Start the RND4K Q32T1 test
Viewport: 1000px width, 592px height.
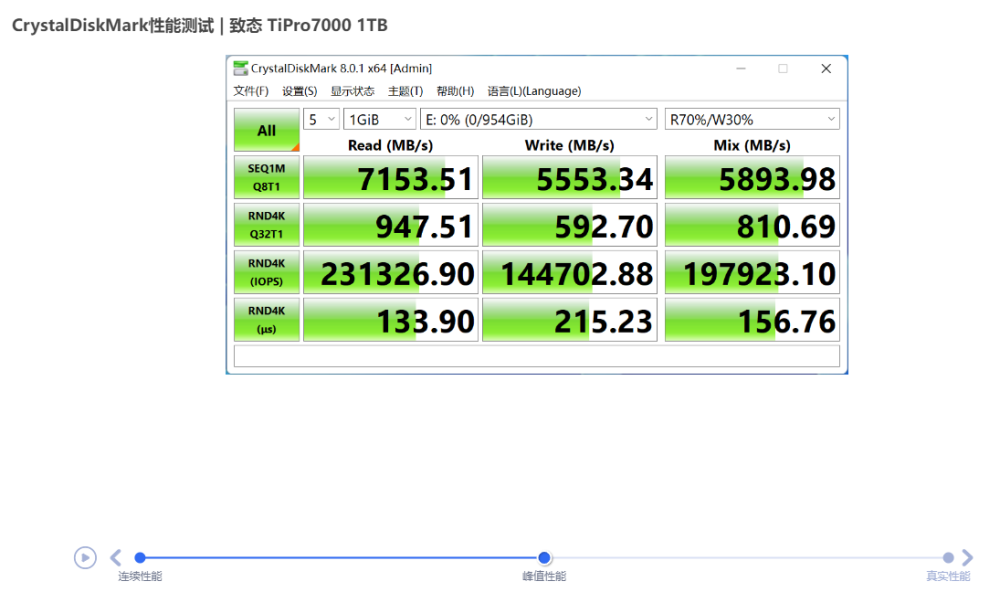pos(267,225)
